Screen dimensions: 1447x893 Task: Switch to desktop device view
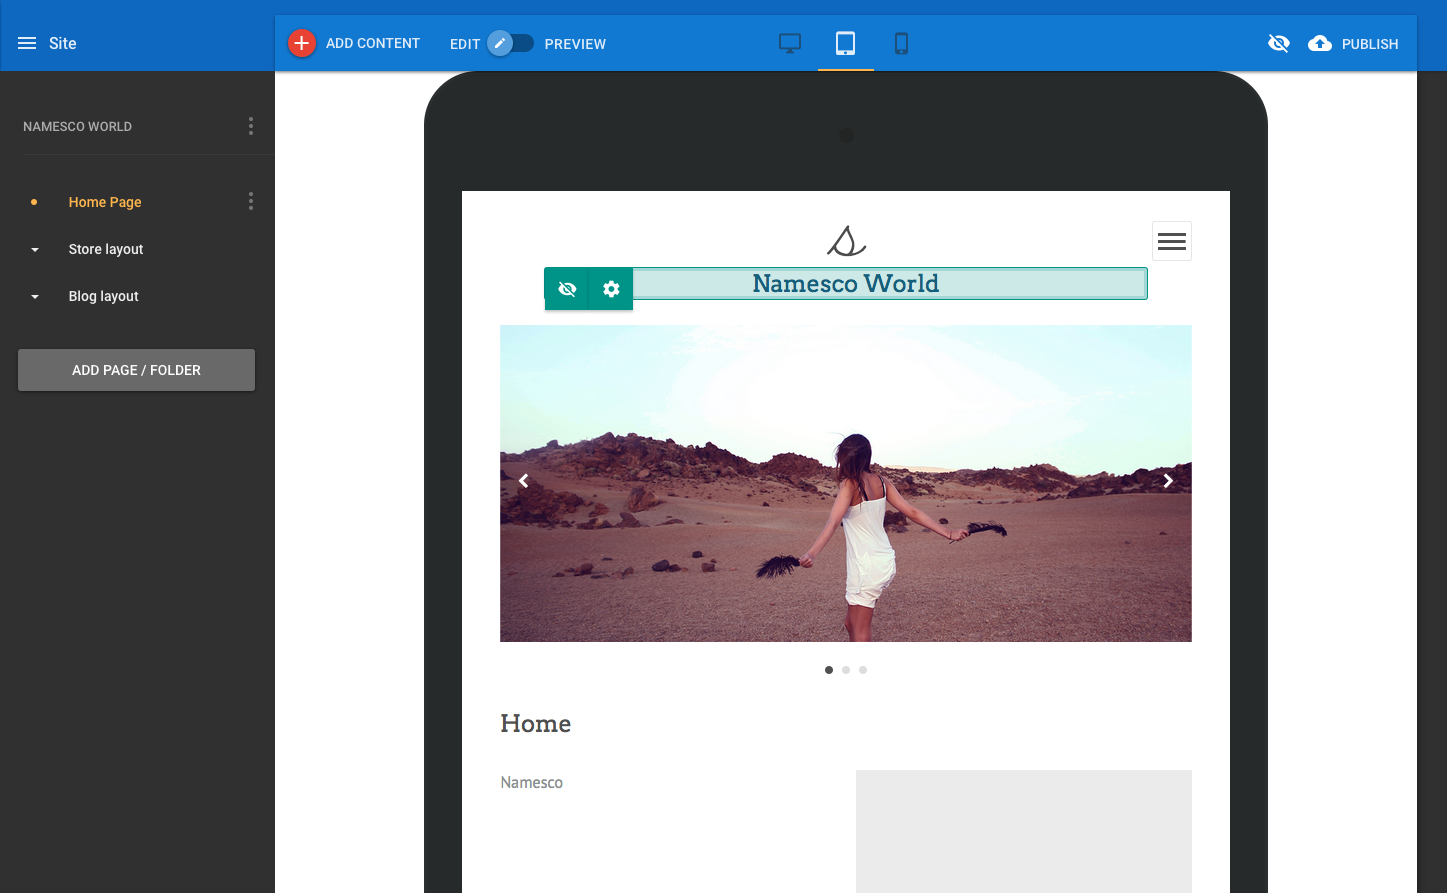click(x=790, y=43)
